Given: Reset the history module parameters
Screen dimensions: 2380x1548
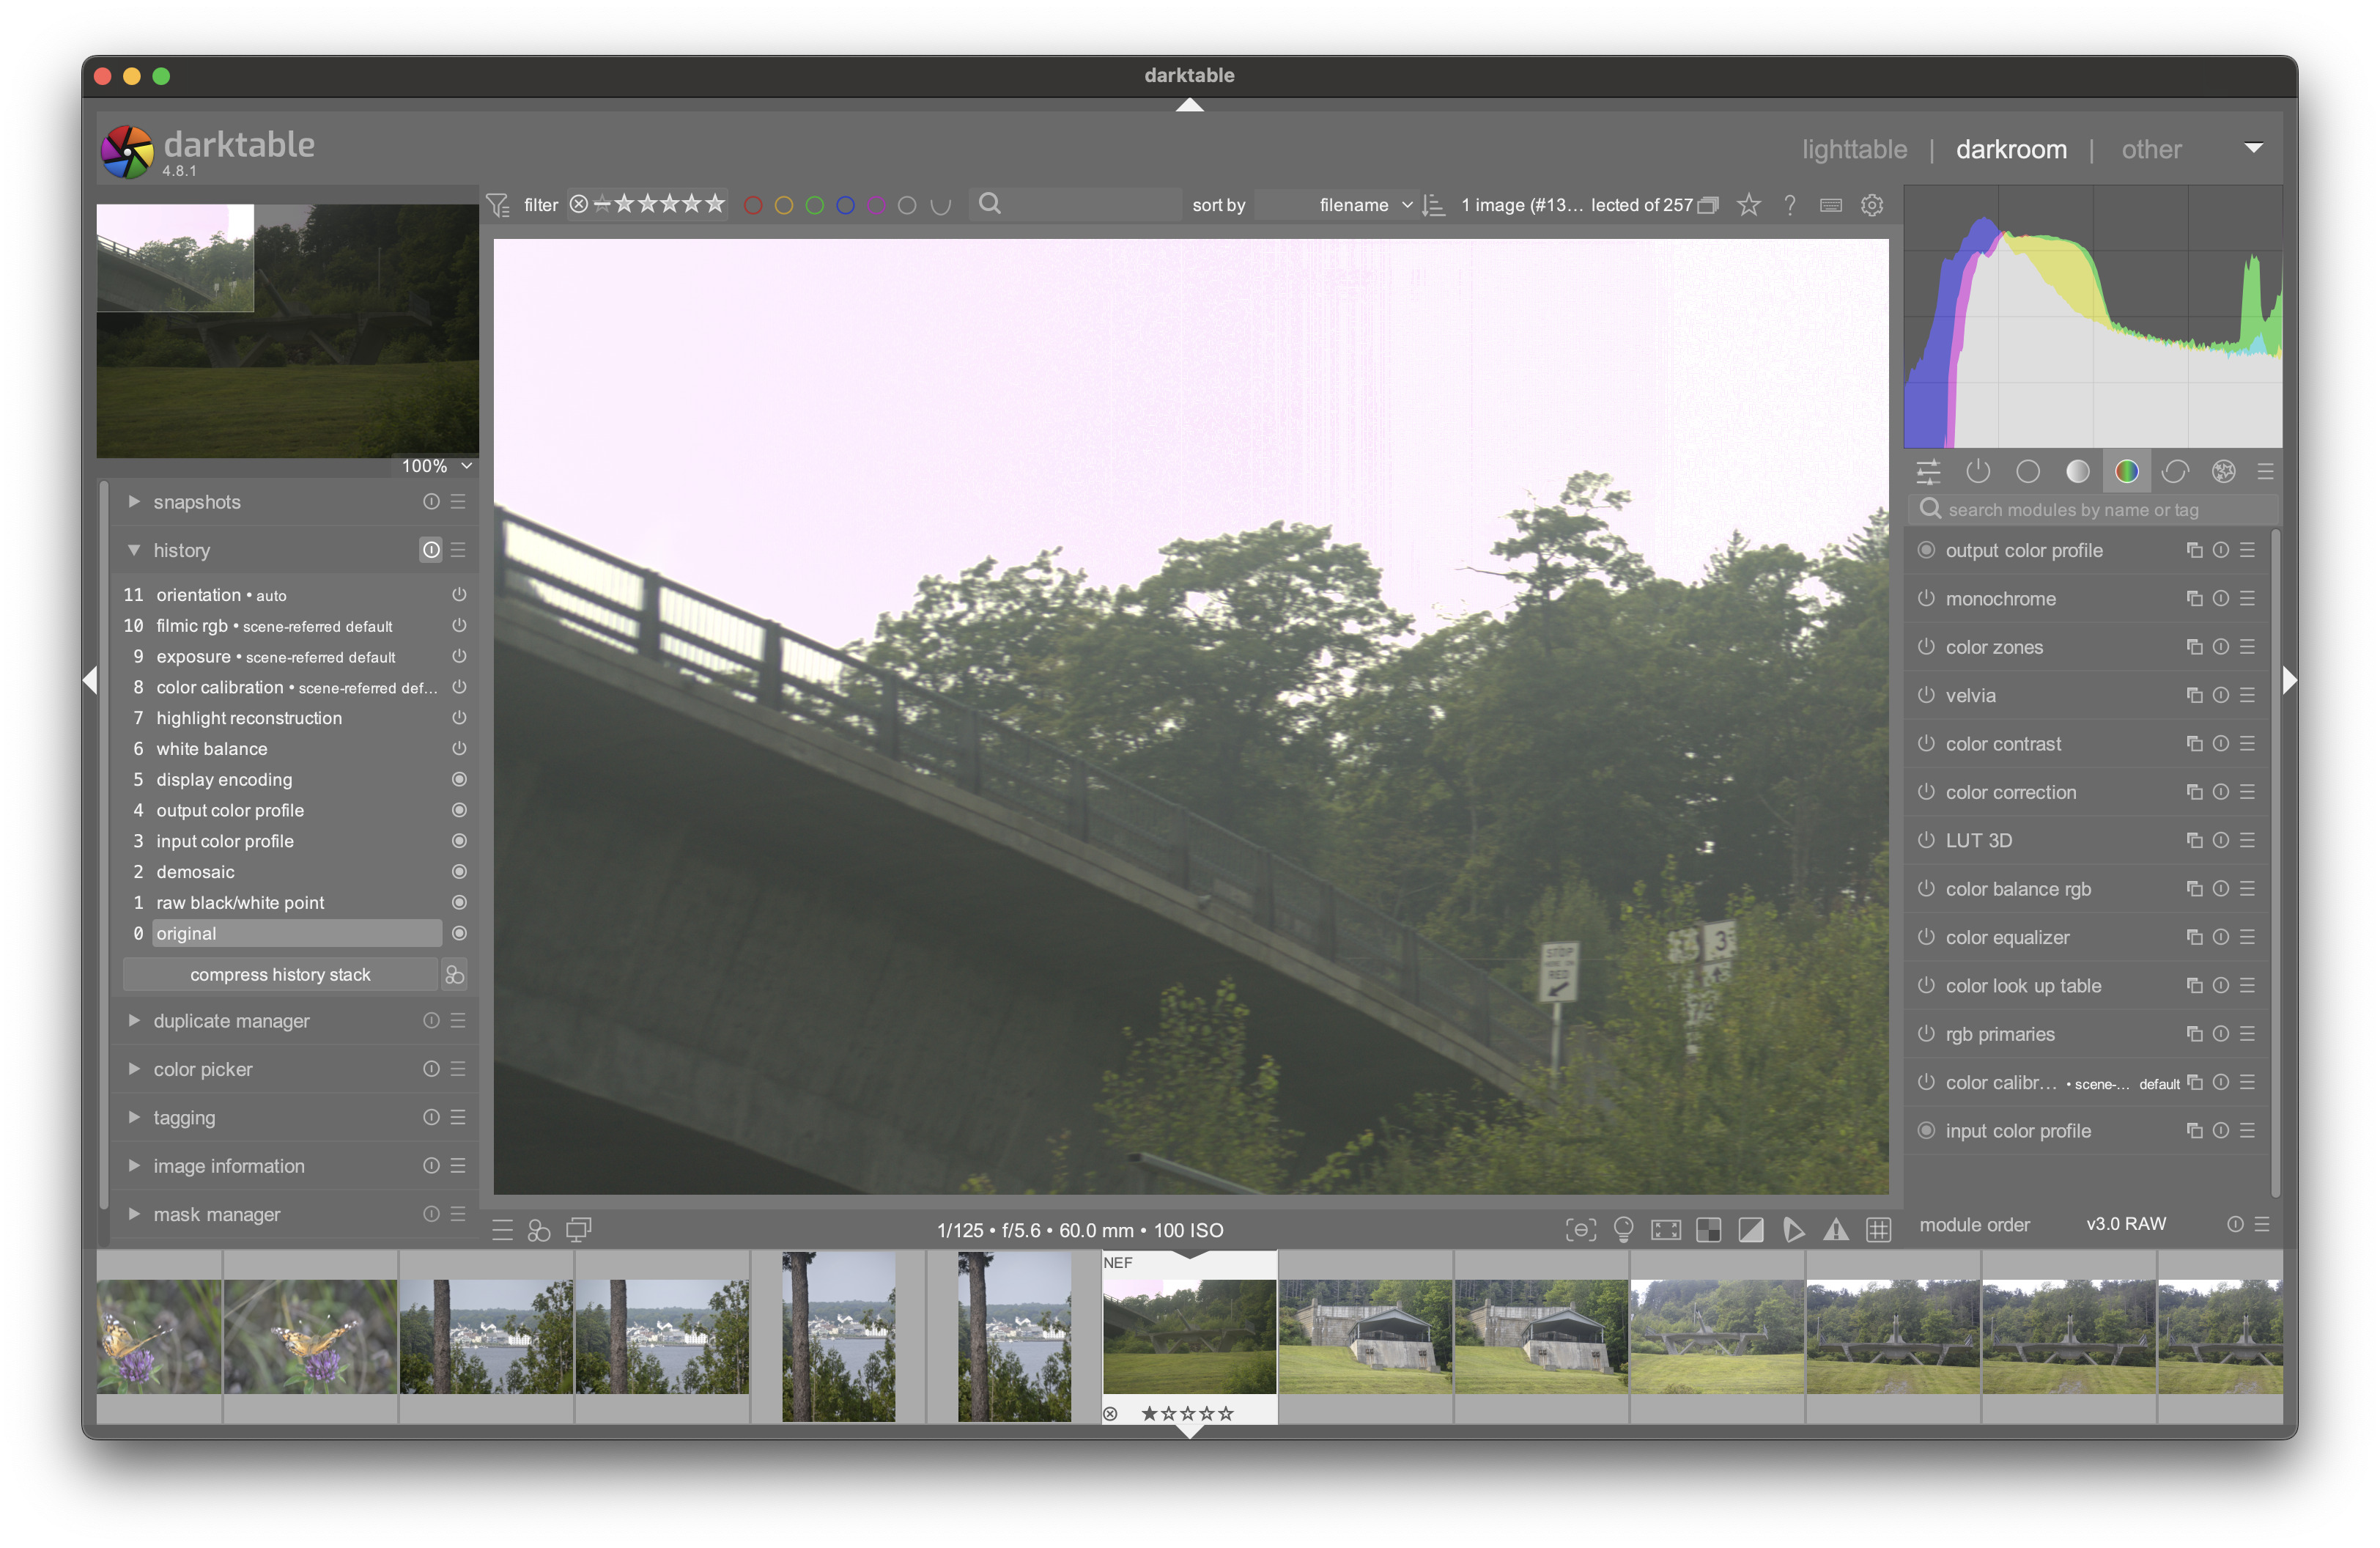Looking at the screenshot, I should [430, 550].
